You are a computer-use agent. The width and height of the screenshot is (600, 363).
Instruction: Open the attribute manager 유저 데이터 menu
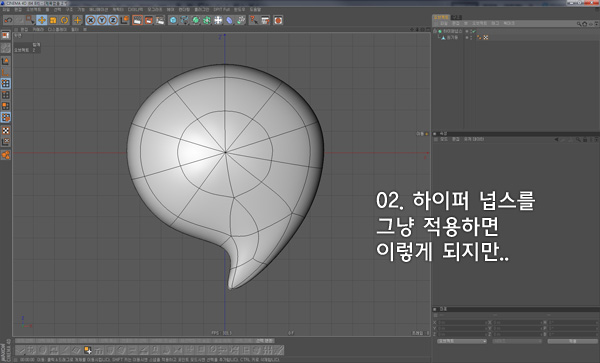click(x=474, y=140)
